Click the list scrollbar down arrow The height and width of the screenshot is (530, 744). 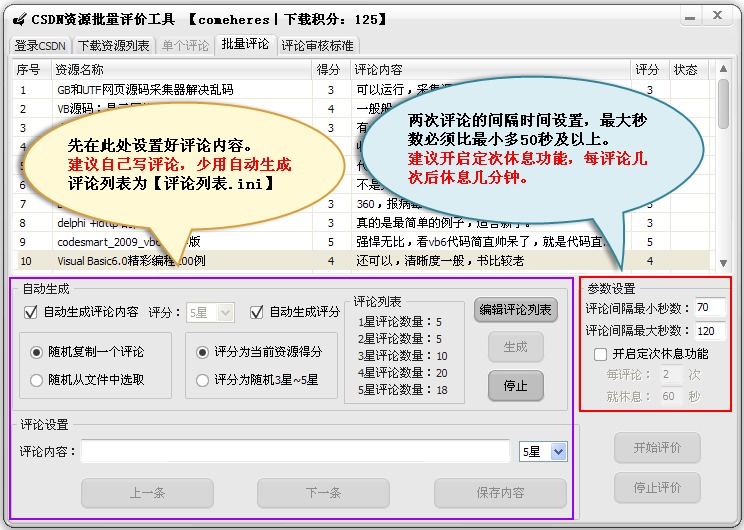723,263
